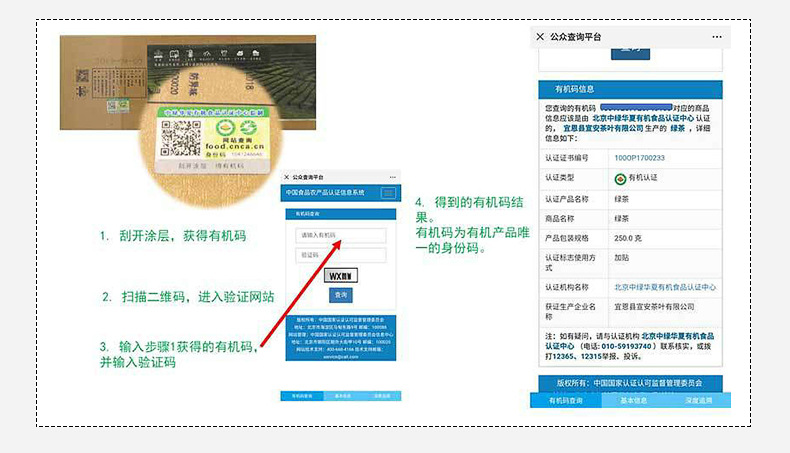Click the organic certification logo beside 有机认证
Image resolution: width=790 pixels, height=453 pixels.
[x=620, y=178]
